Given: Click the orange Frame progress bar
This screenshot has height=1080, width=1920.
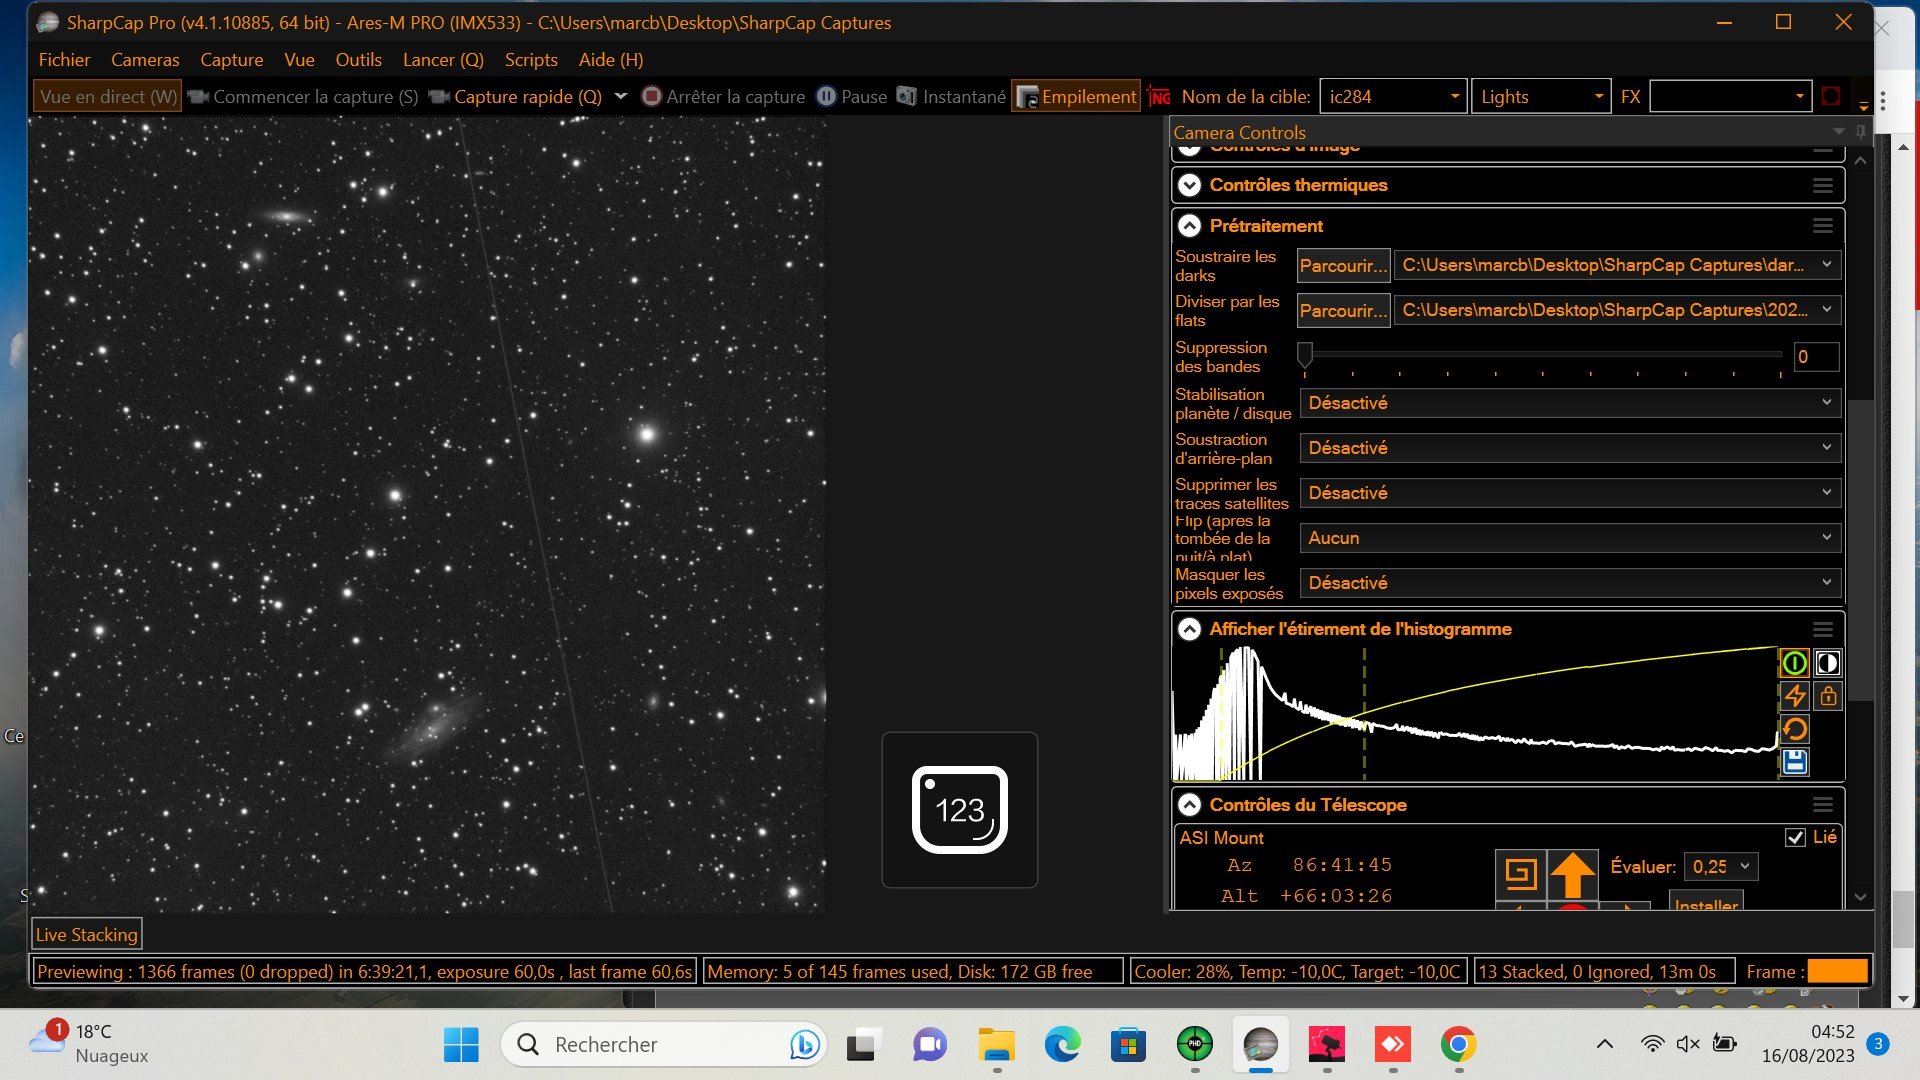Looking at the screenshot, I should [1838, 971].
